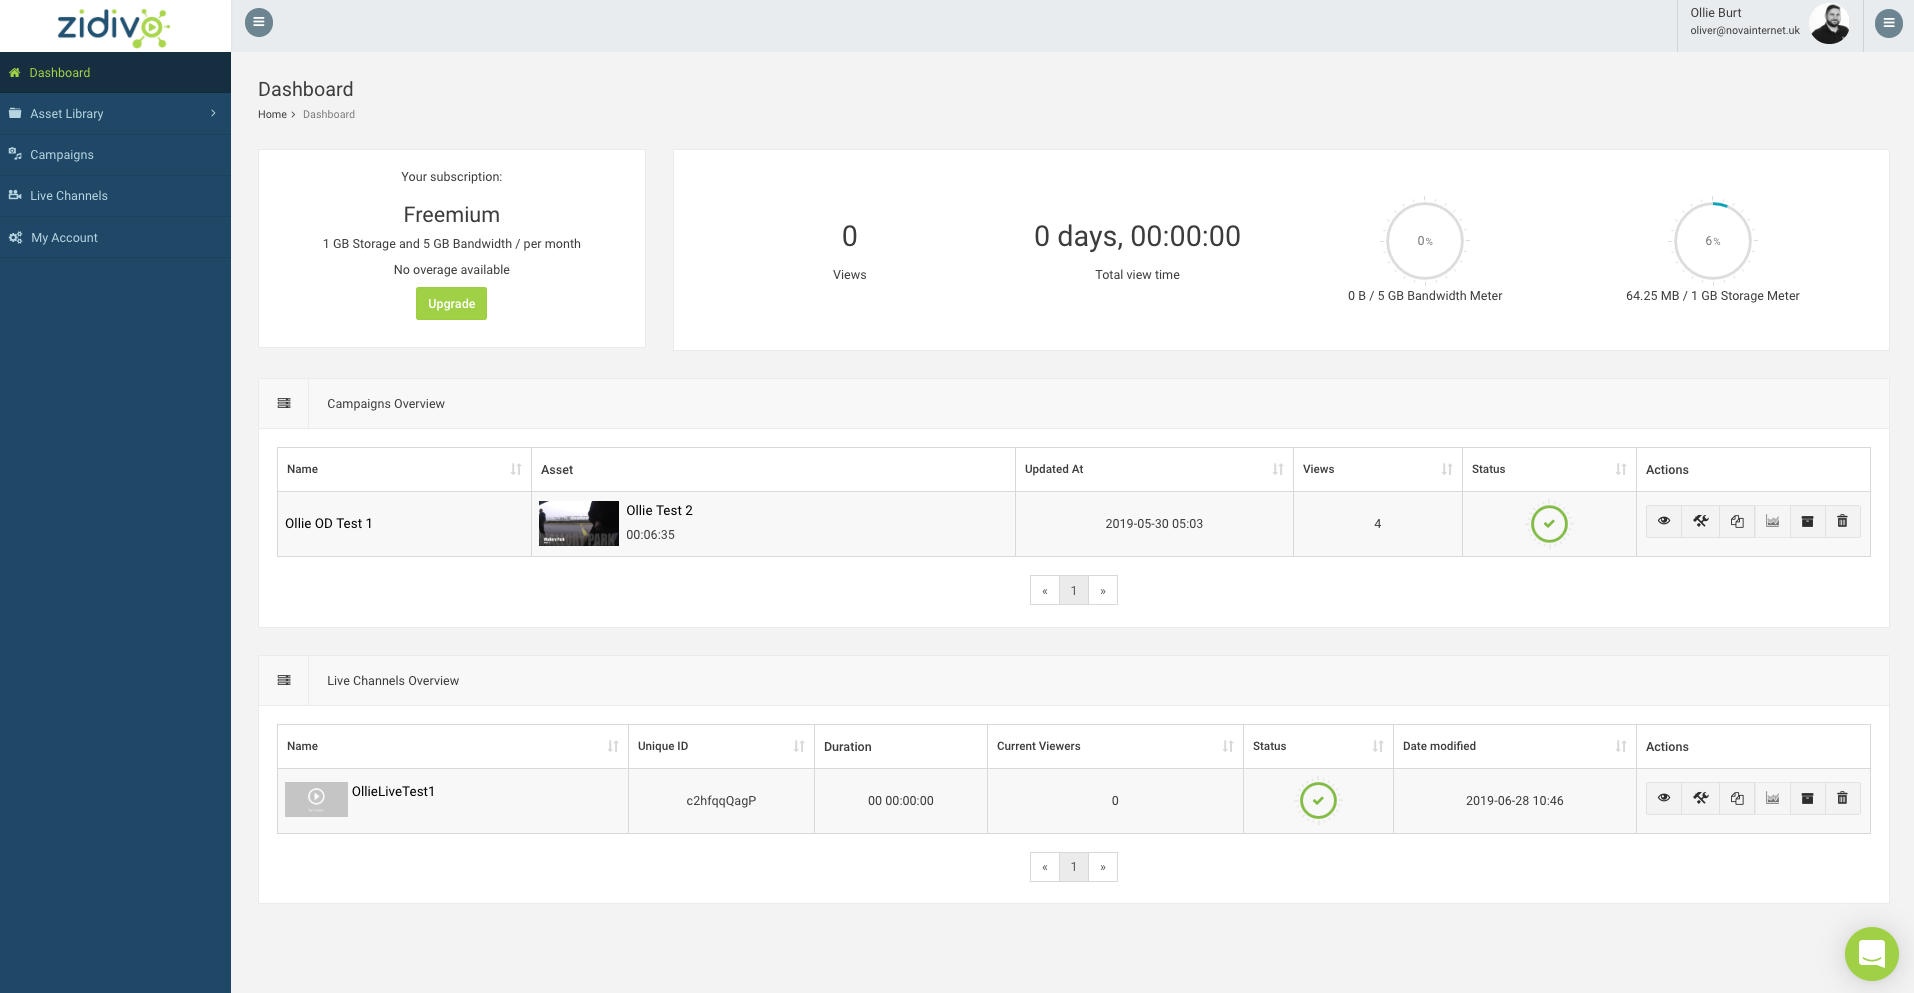The width and height of the screenshot is (1914, 993).
Task: Open the top-right user menu button
Action: tap(1888, 23)
